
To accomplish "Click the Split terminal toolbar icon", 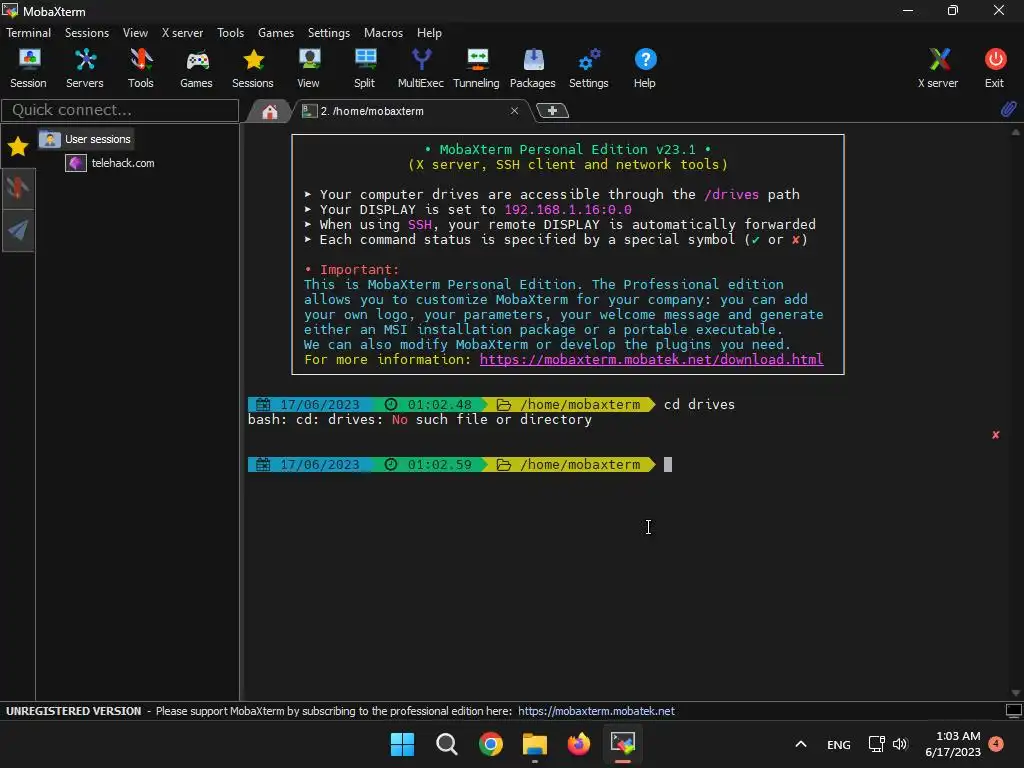I will [x=364, y=69].
